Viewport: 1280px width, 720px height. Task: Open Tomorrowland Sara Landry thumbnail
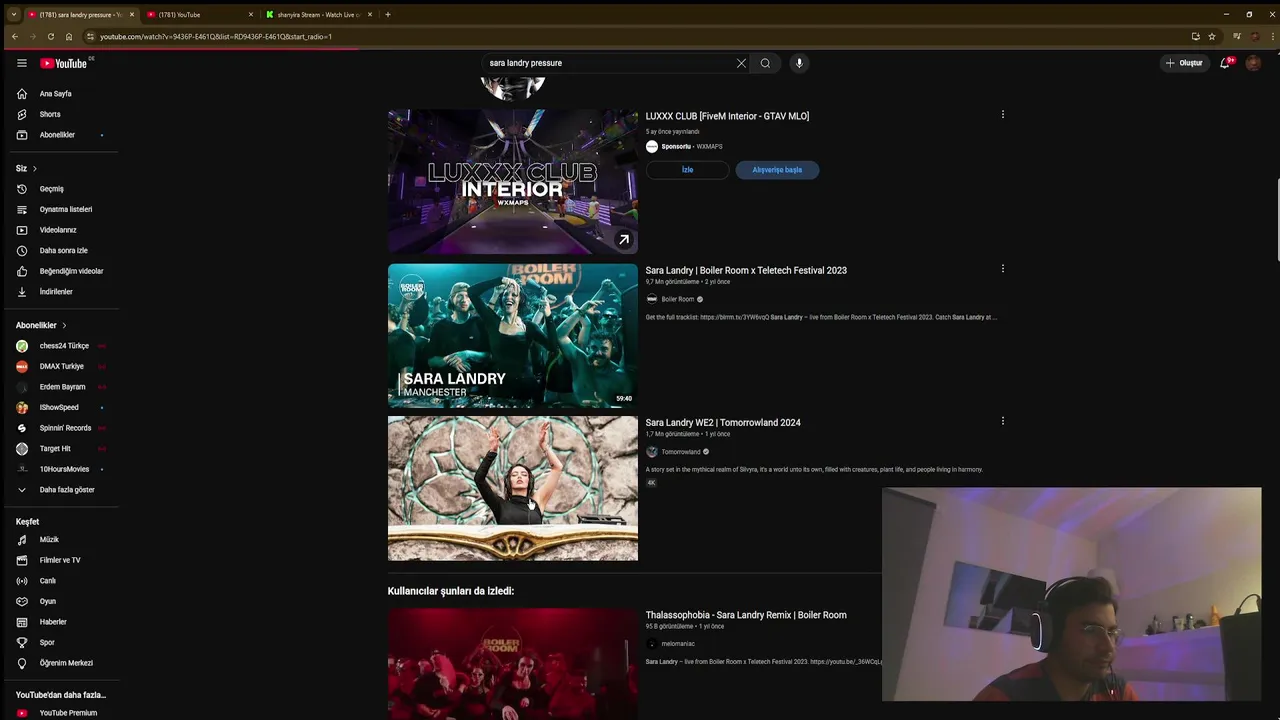(x=513, y=488)
